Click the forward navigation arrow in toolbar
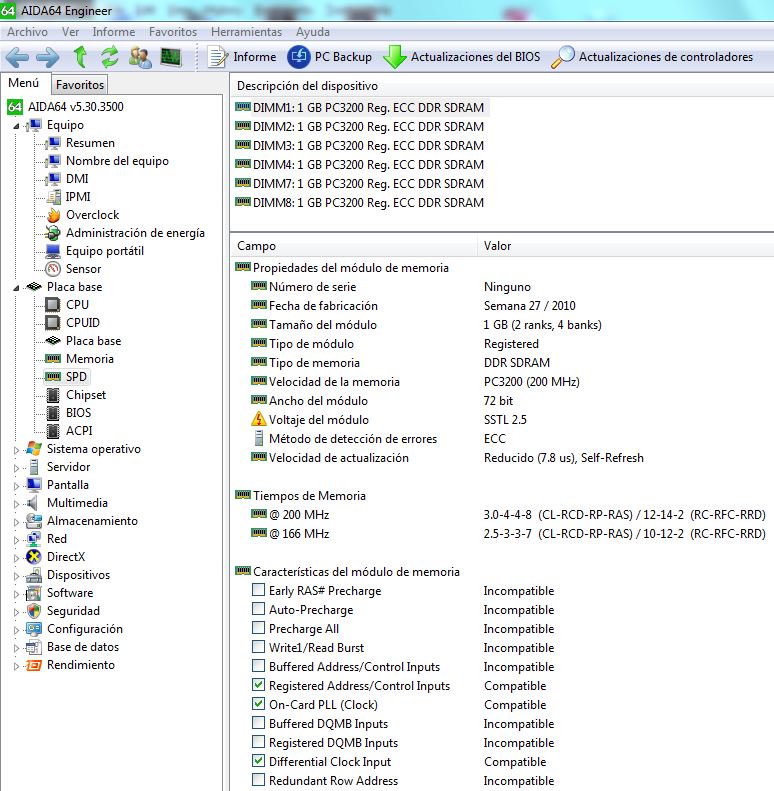The image size is (774, 791). click(48, 57)
